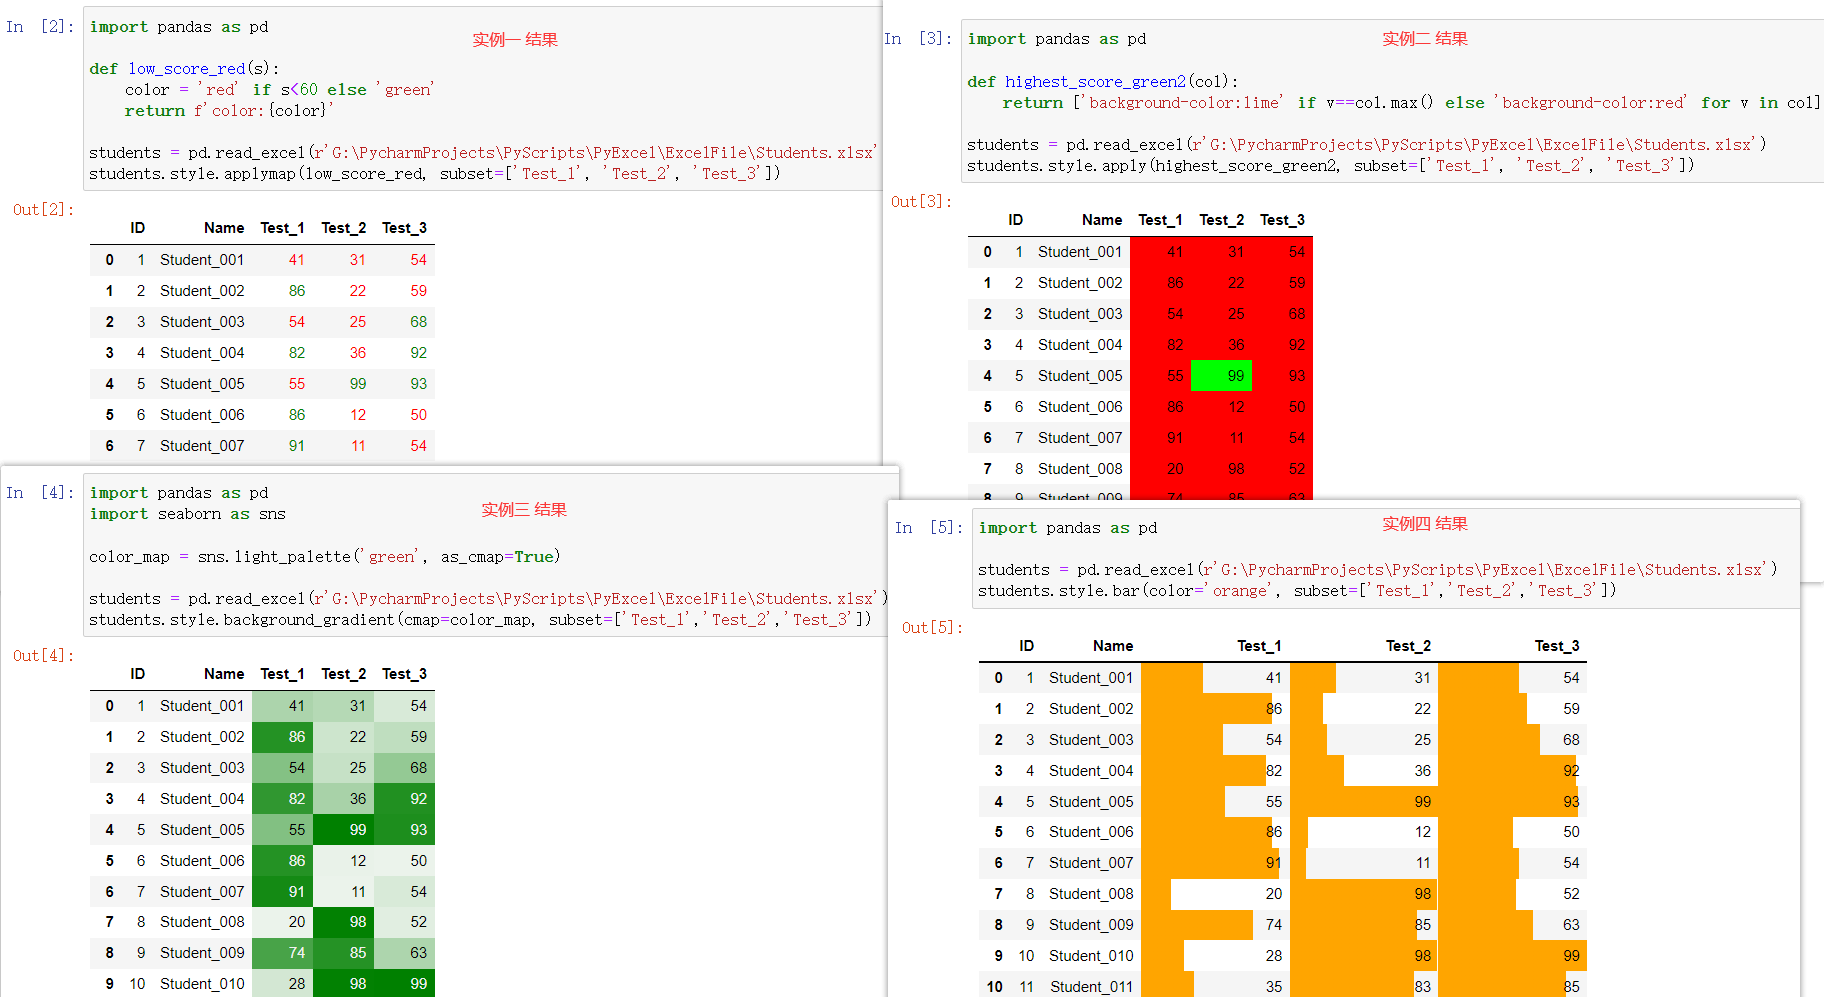Click Student_008's Test_1 value 20 in Out[5]
This screenshot has width=1824, height=997.
tap(1273, 894)
